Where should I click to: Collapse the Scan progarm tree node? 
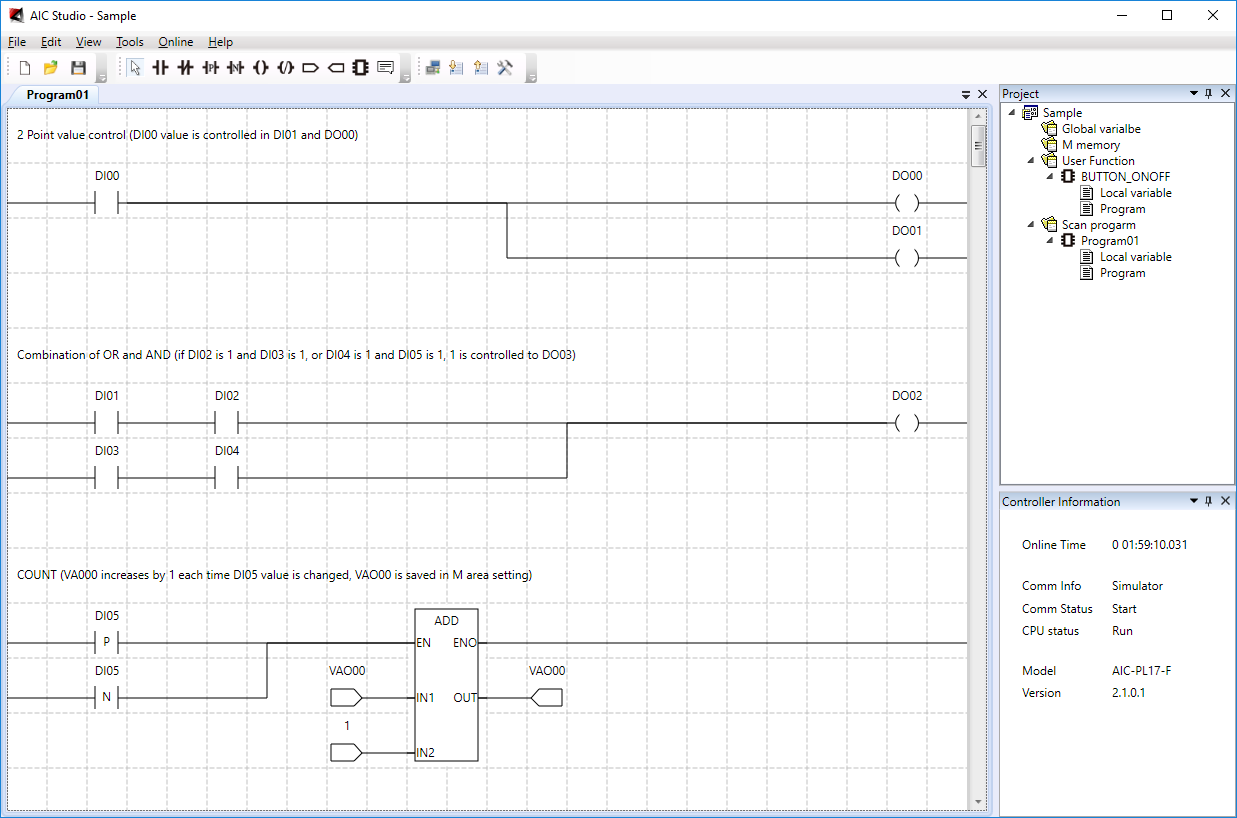click(x=1030, y=225)
